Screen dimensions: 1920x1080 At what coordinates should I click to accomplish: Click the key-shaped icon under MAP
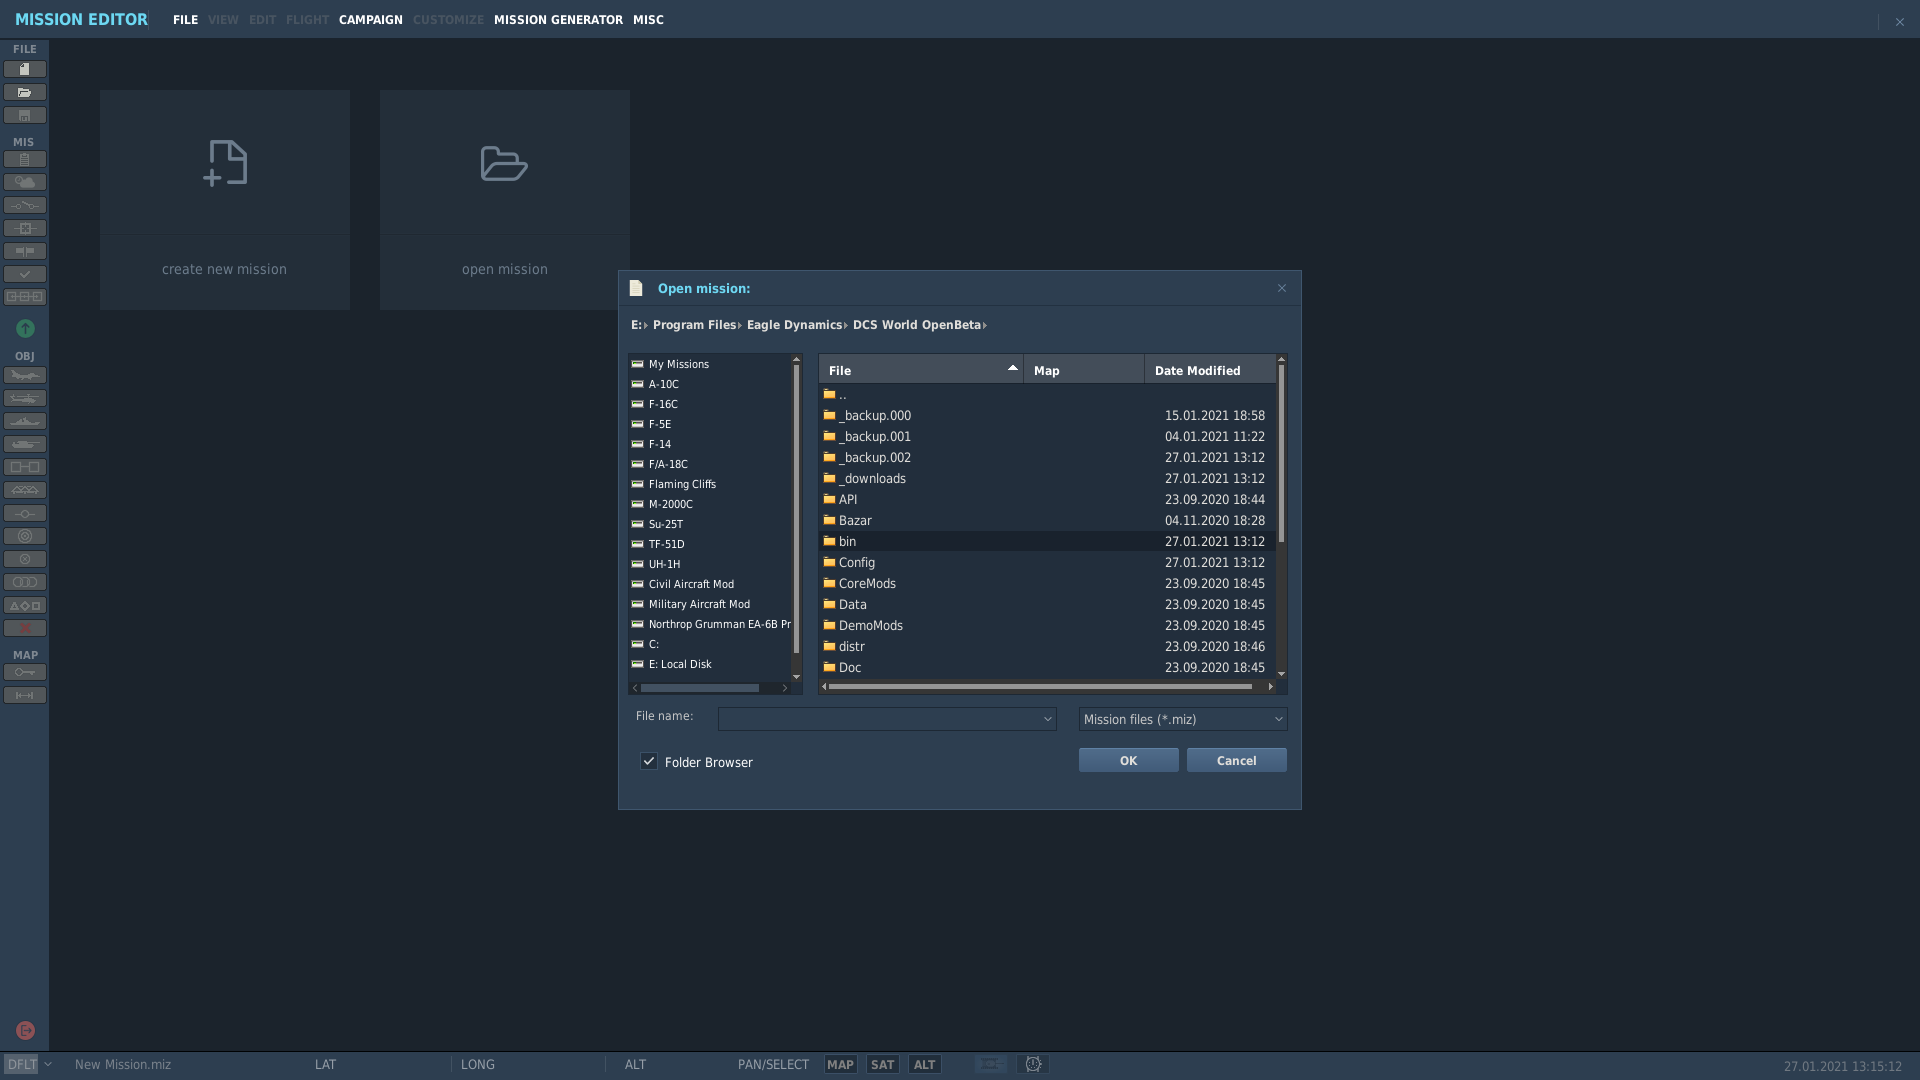[25, 672]
